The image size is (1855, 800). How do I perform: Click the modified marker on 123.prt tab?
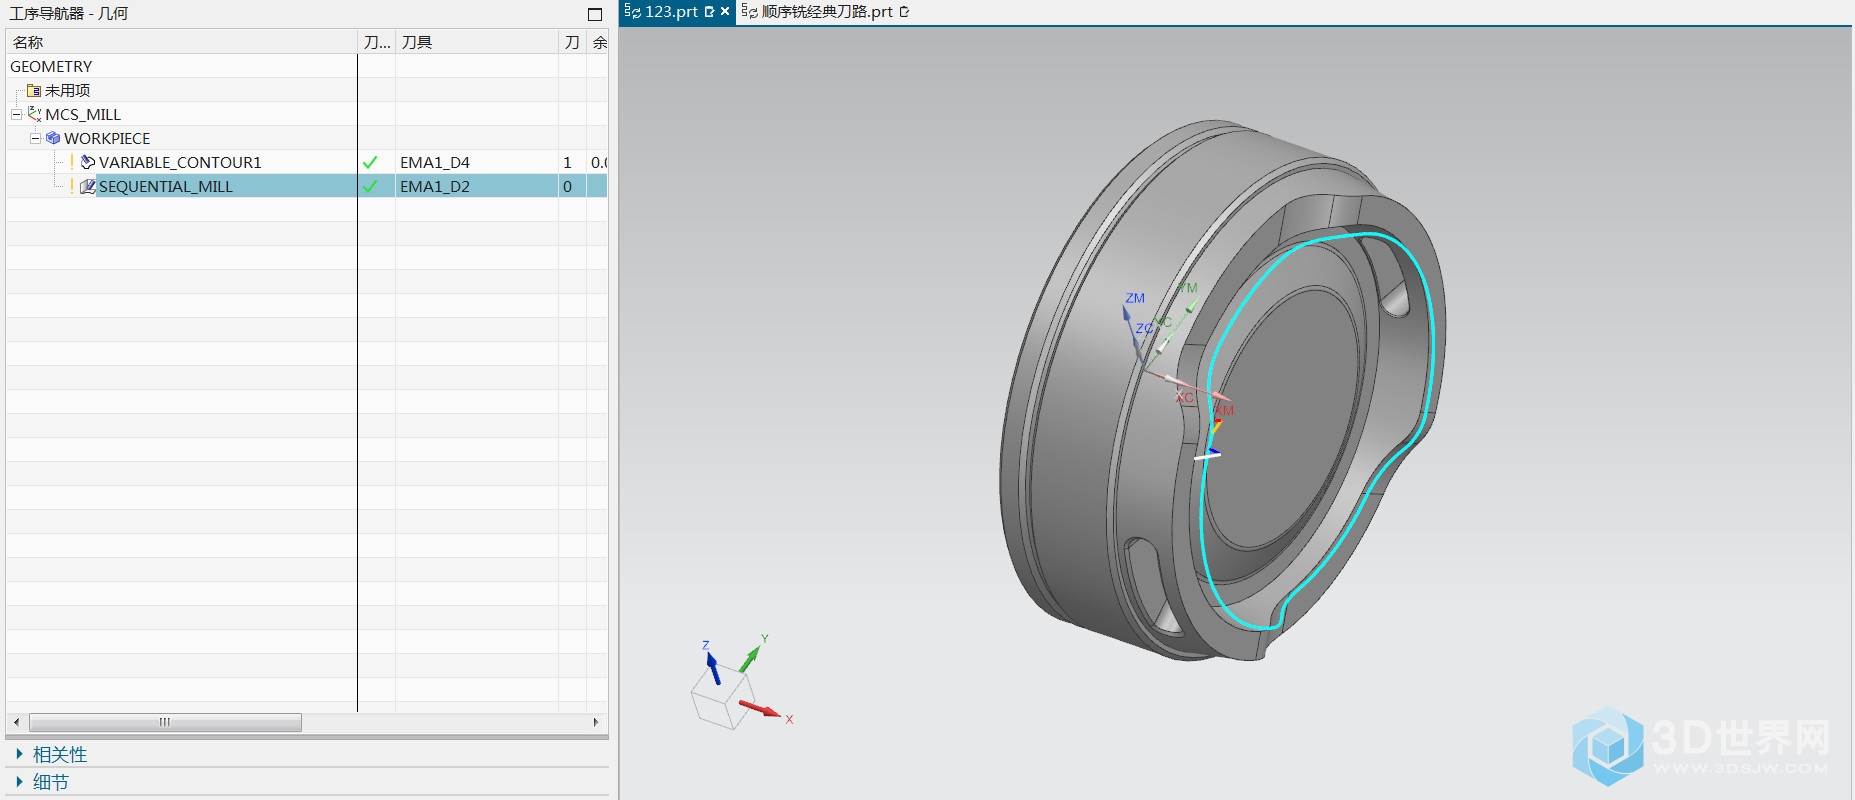coord(709,12)
